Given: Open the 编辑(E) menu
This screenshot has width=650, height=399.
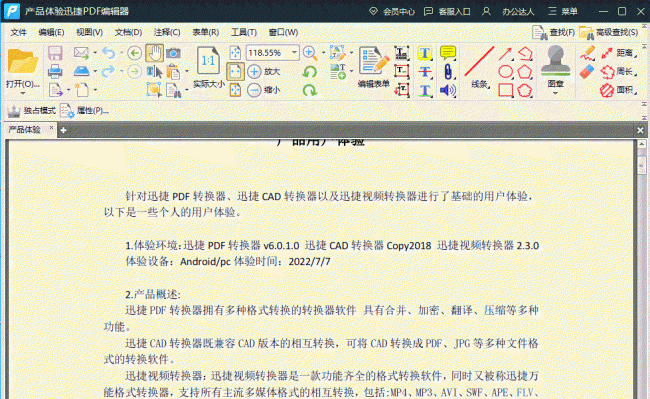Looking at the screenshot, I should [x=51, y=32].
